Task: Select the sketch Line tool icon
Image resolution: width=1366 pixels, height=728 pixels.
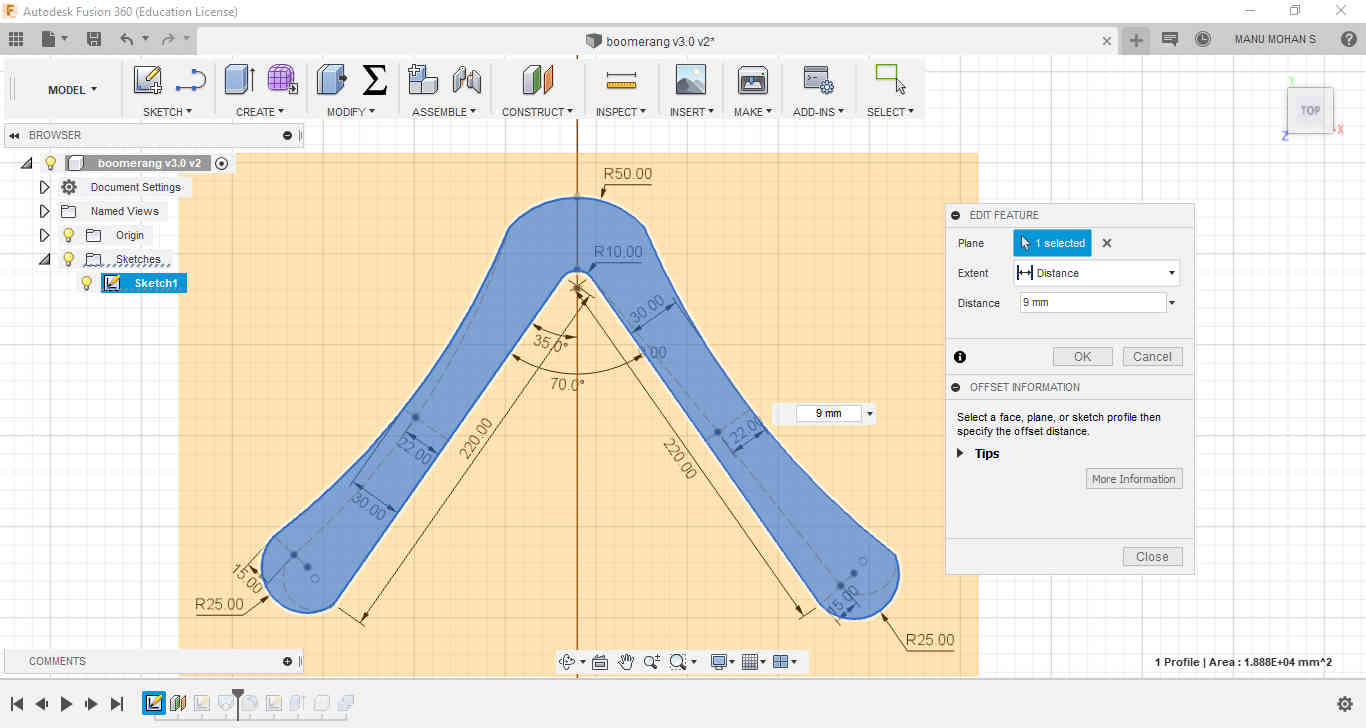Action: pos(190,80)
